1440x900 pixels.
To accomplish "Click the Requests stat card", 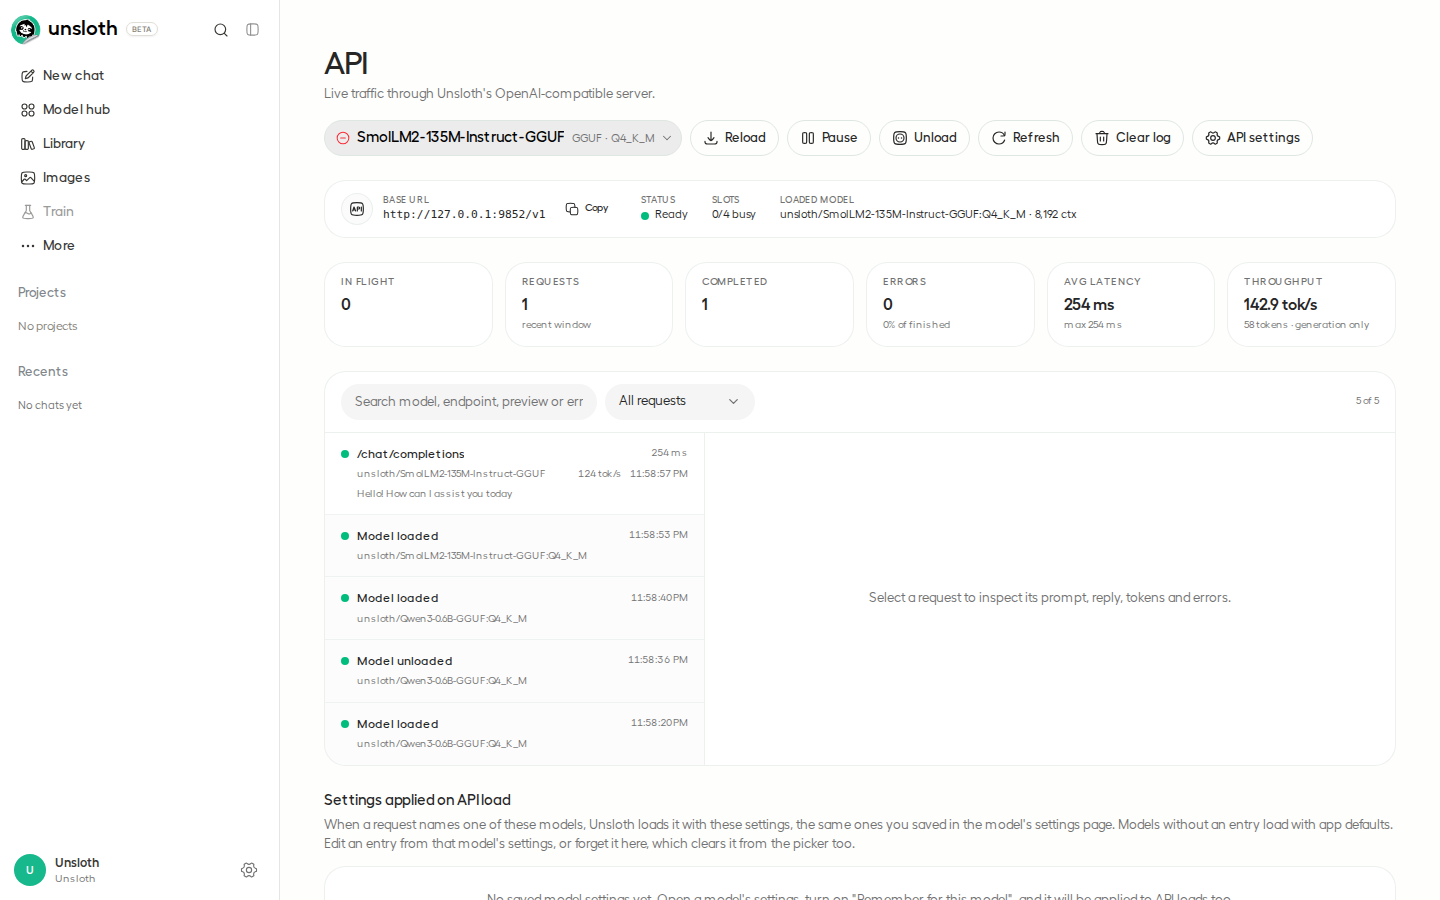I will [589, 304].
